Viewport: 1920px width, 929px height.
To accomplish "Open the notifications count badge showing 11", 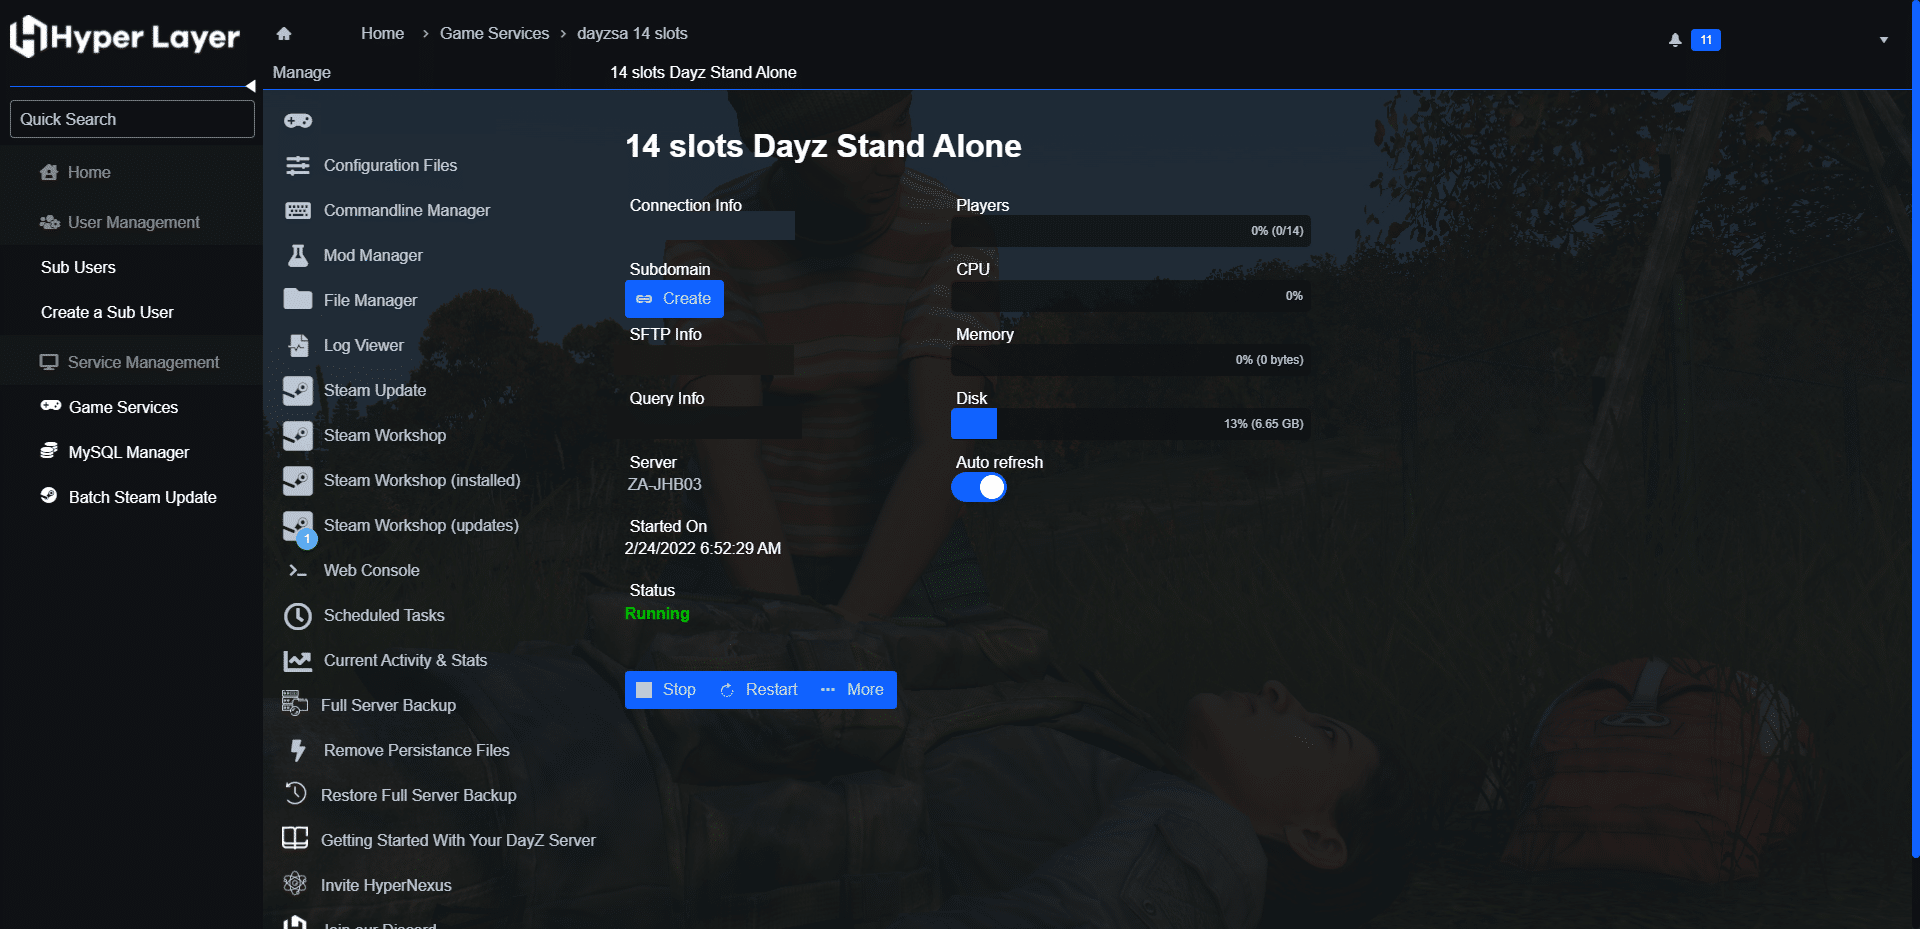I will pyautogui.click(x=1706, y=40).
